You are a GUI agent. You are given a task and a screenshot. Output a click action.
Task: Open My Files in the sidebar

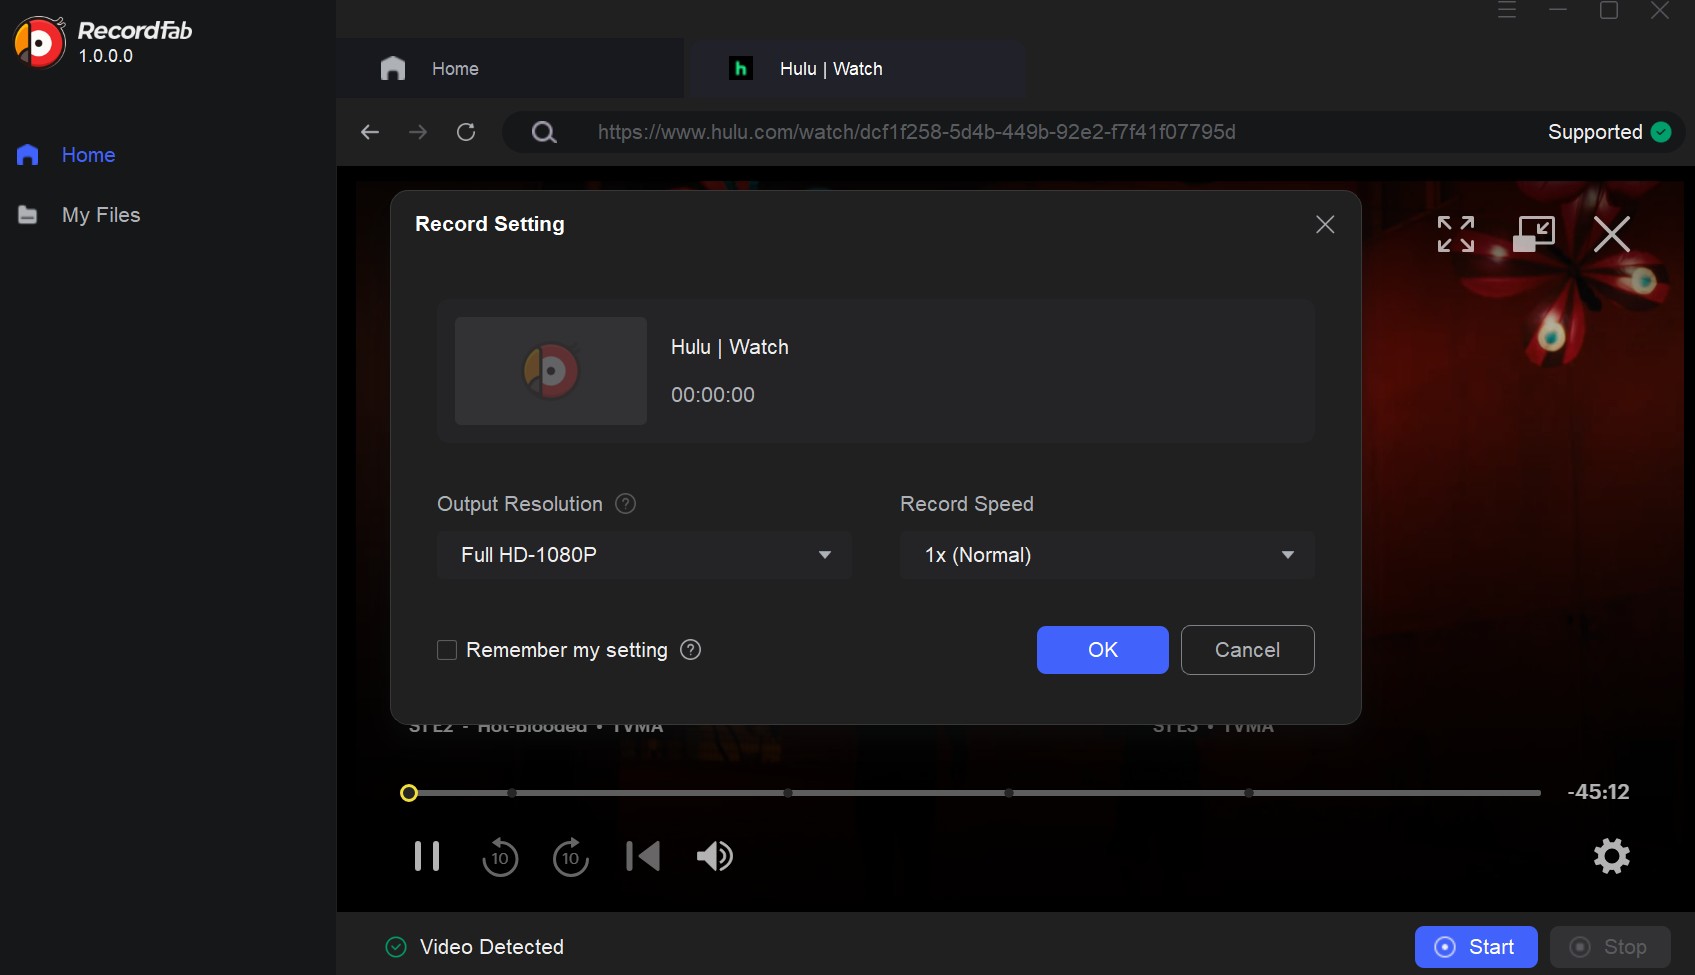point(78,215)
